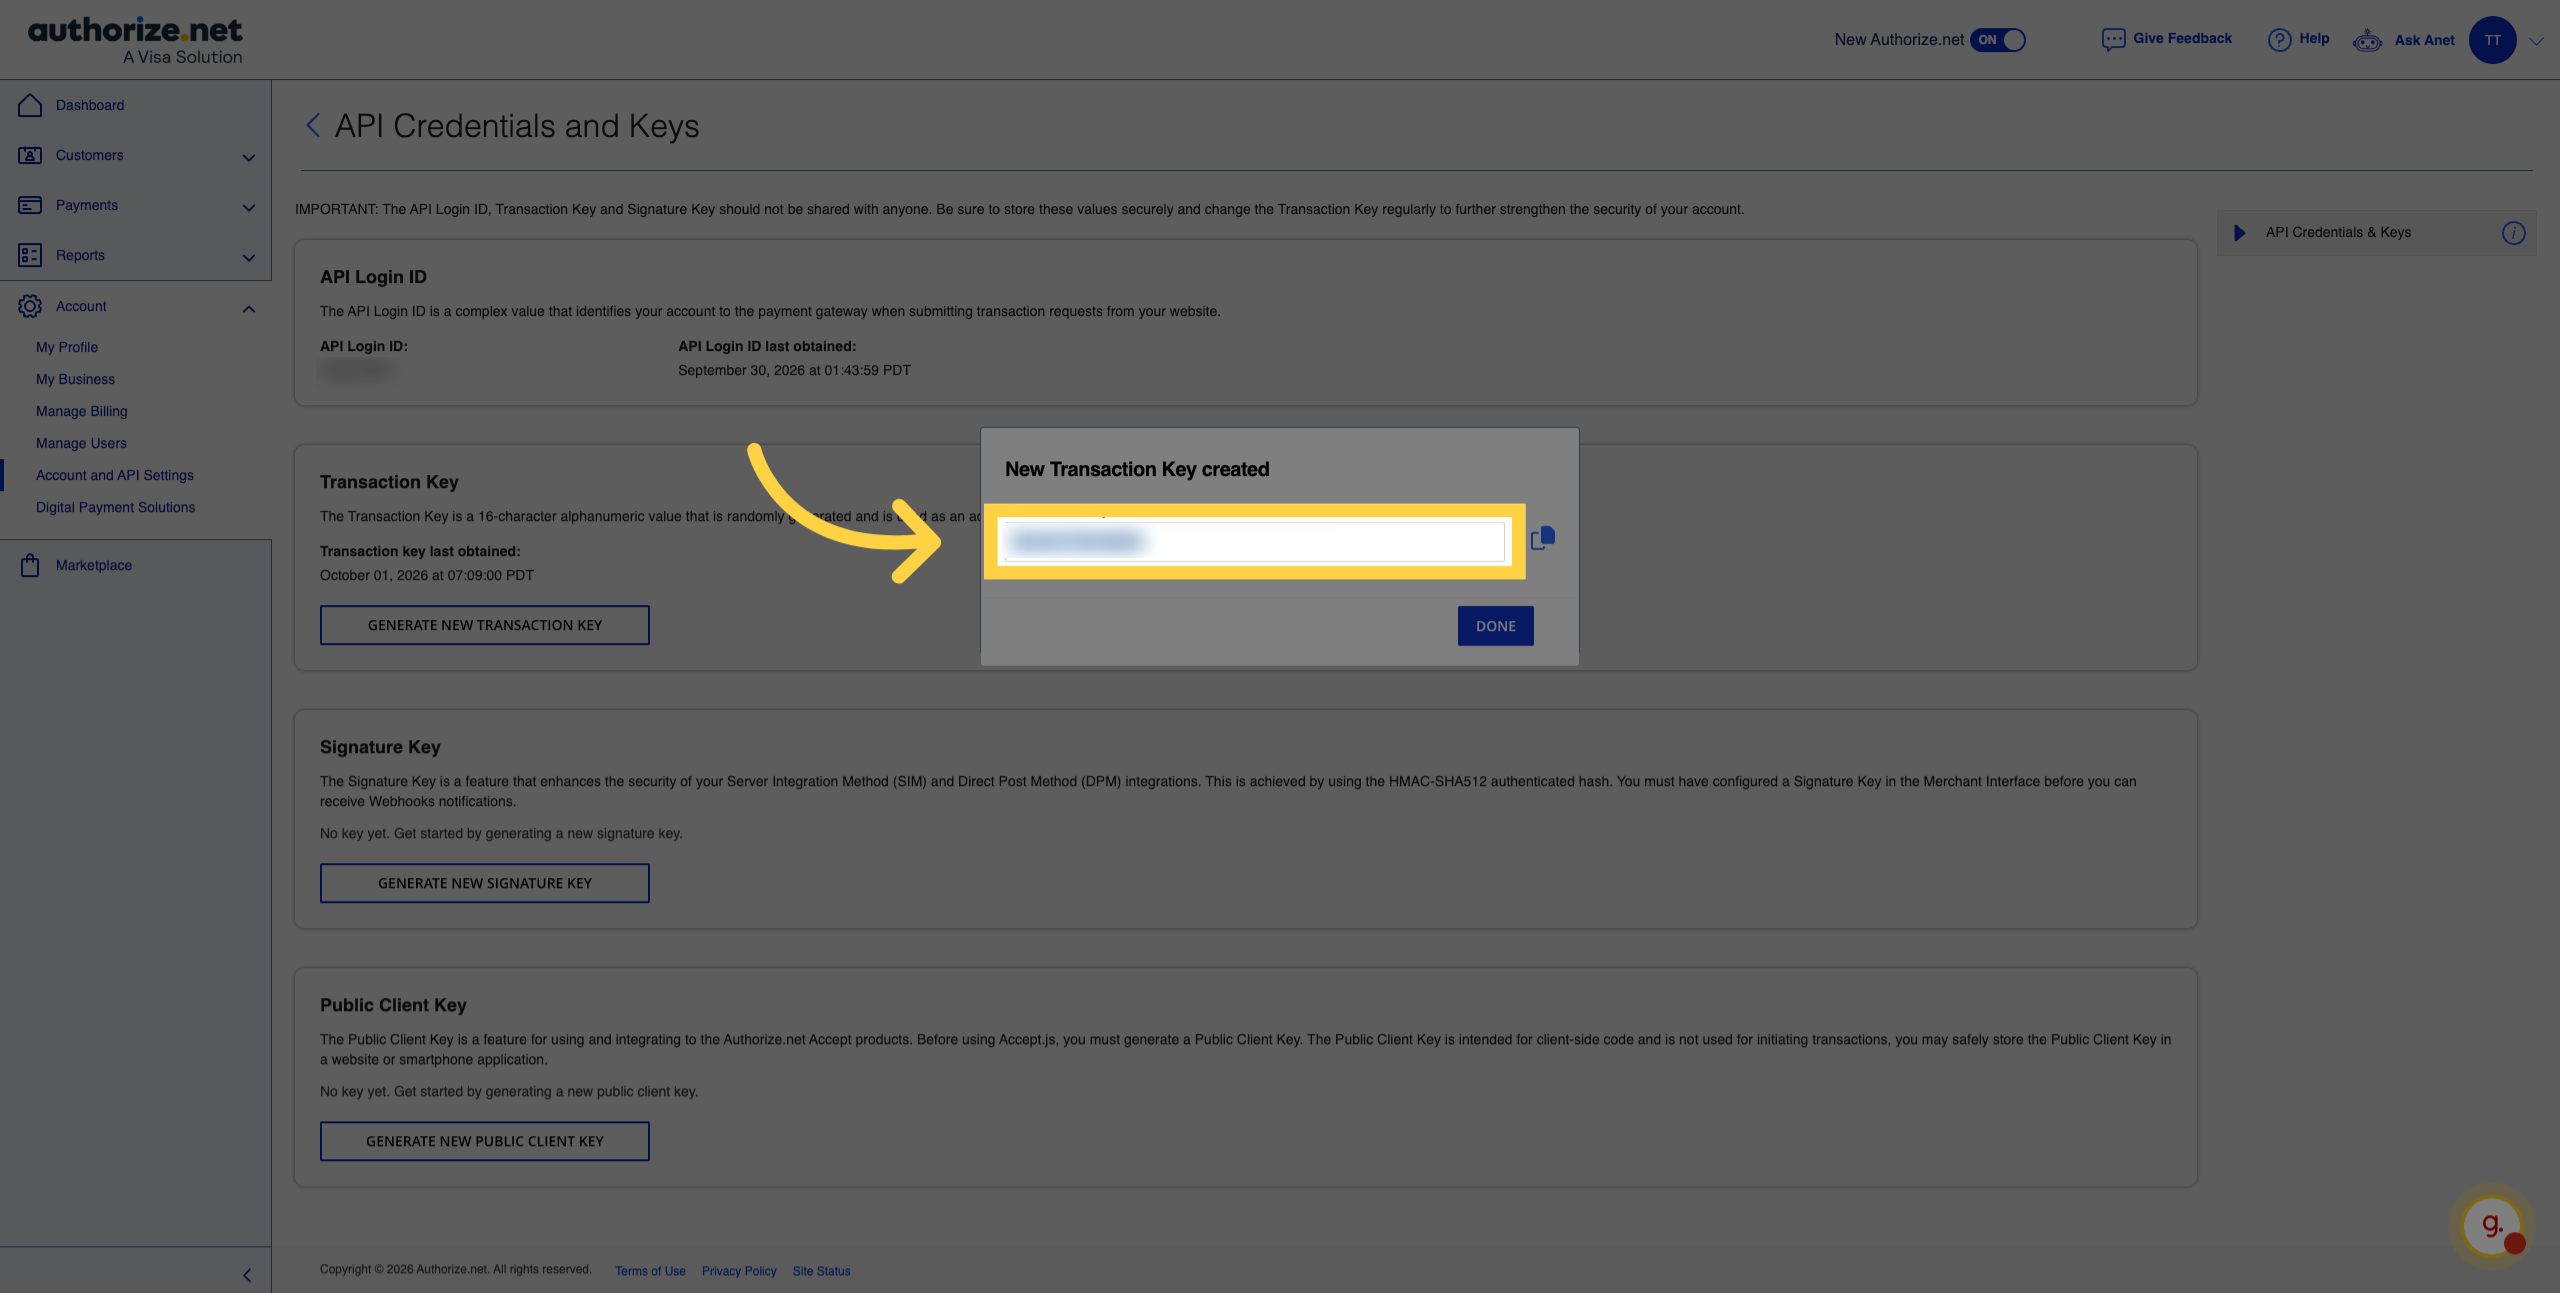Open the Privacy Policy link
Viewport: 2560px width, 1293px height.
[739, 1271]
